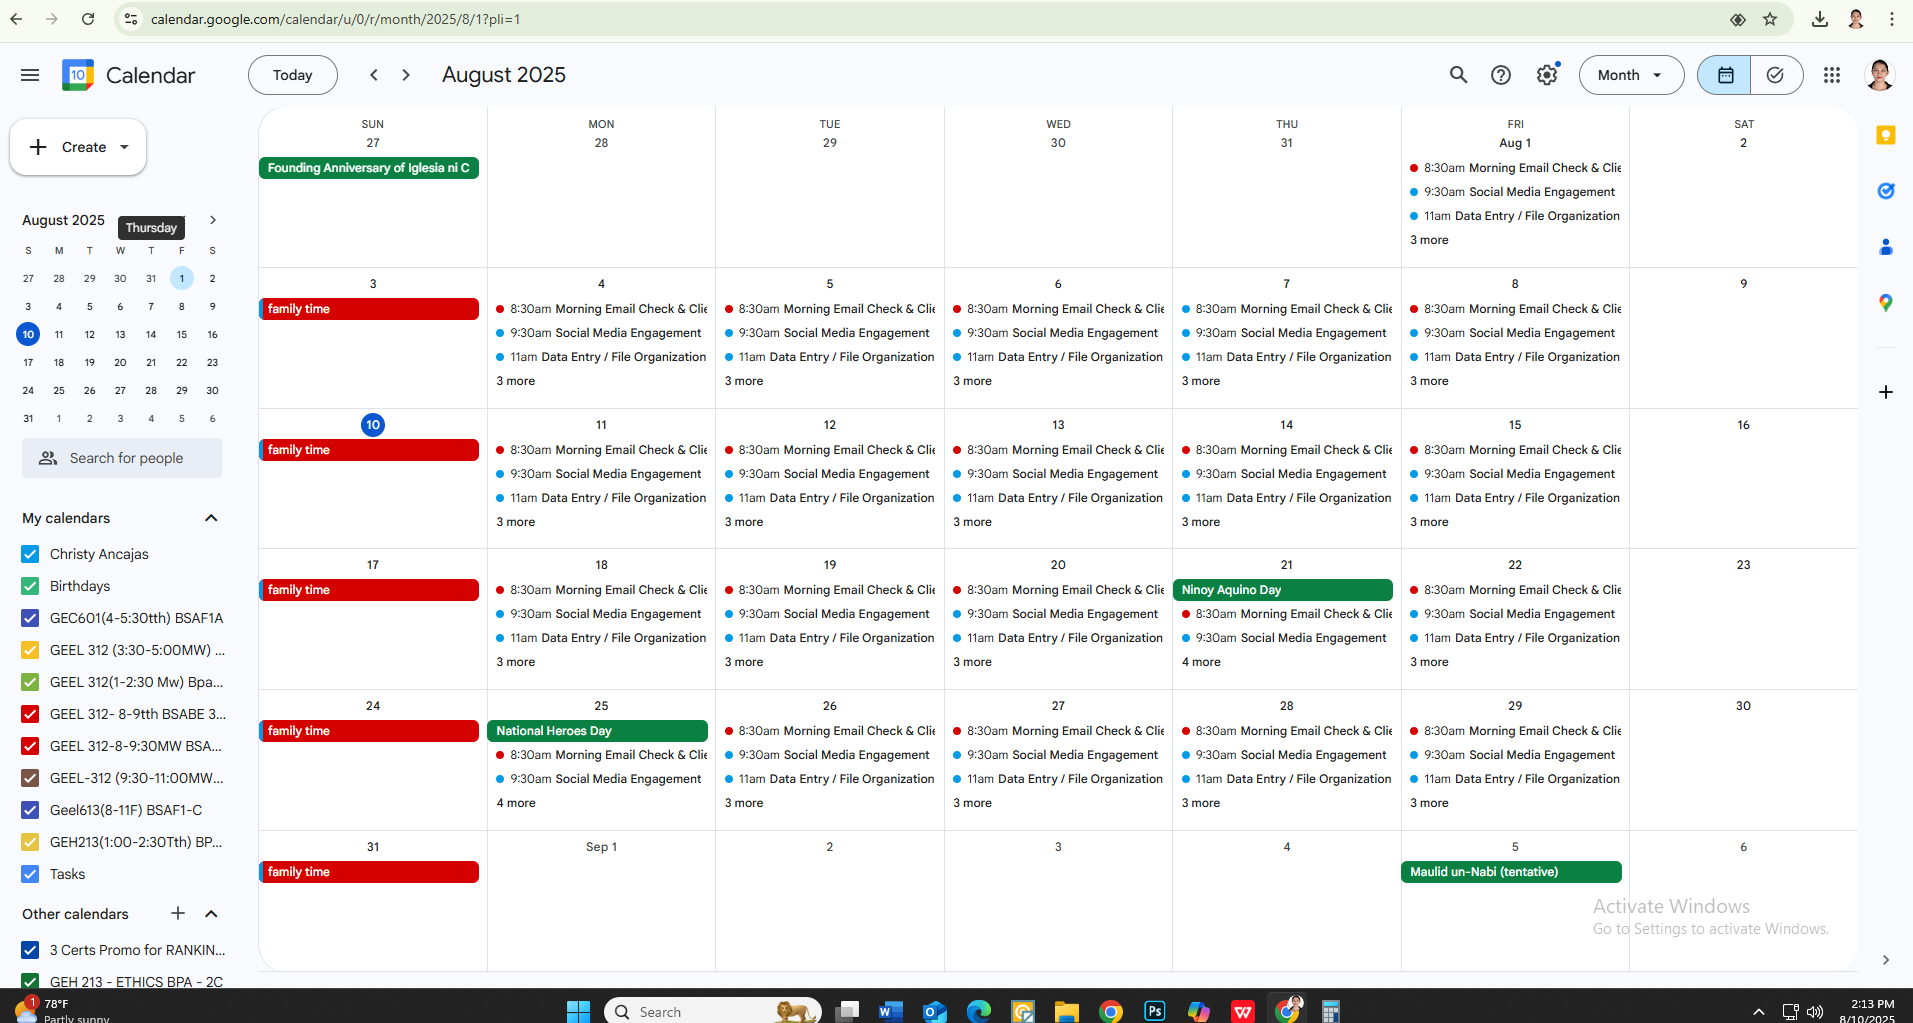Get add-ons with plus icon
Image resolution: width=1913 pixels, height=1023 pixels.
[x=1886, y=392]
